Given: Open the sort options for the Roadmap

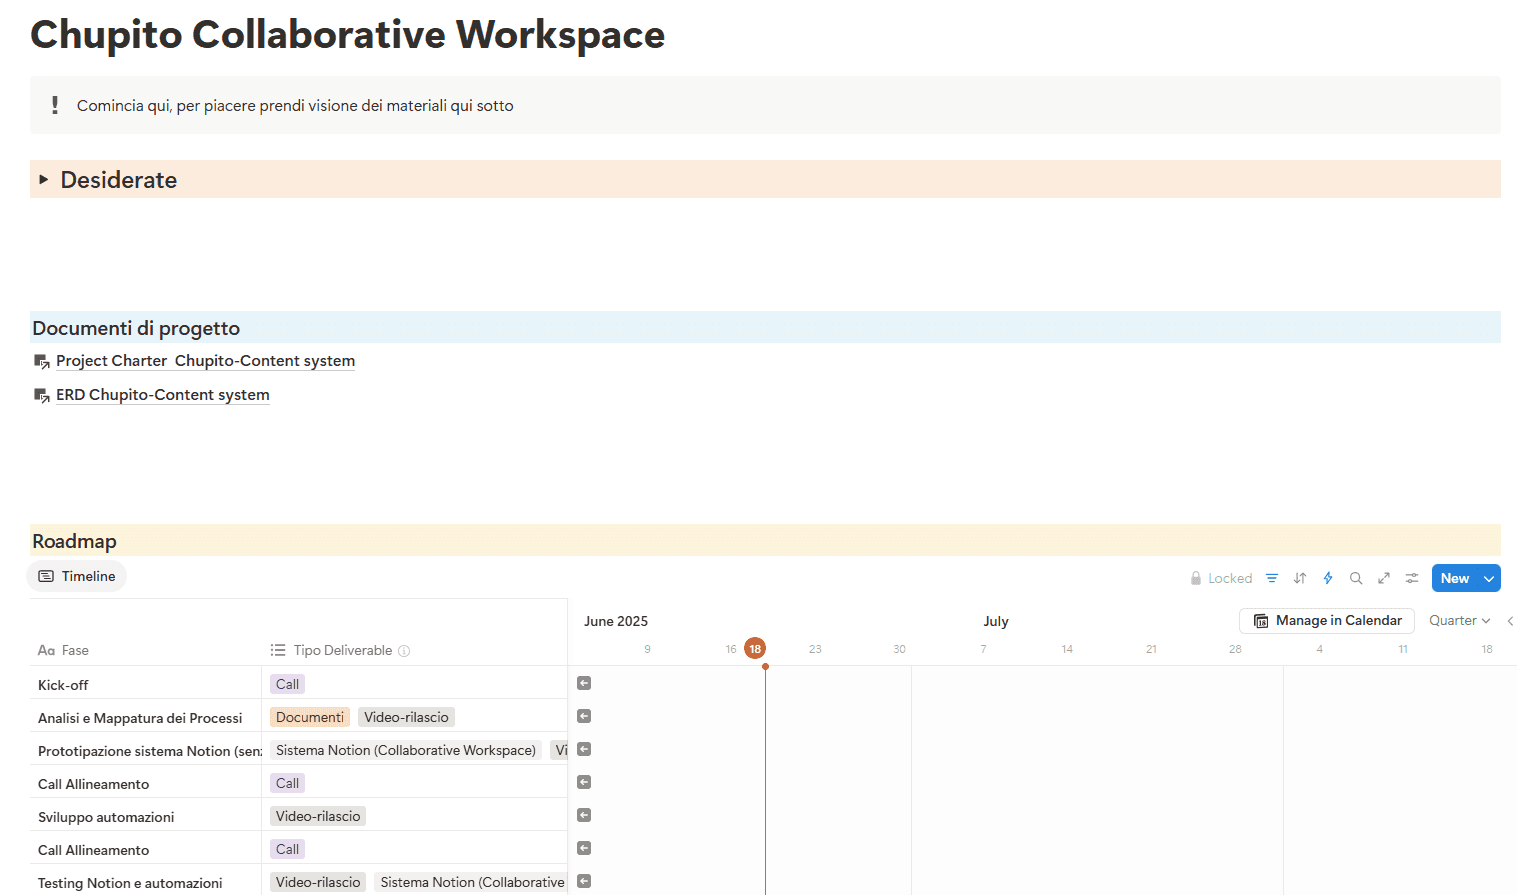Looking at the screenshot, I should (1299, 578).
